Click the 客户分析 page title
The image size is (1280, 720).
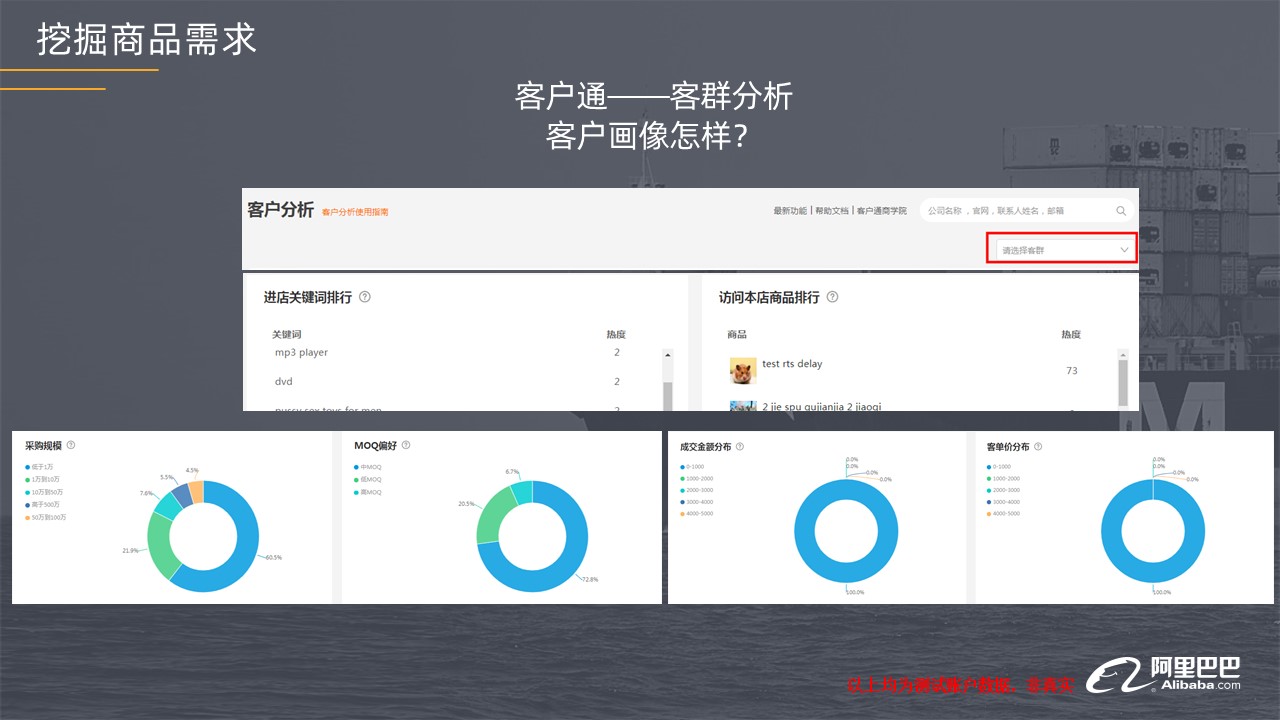(x=281, y=210)
